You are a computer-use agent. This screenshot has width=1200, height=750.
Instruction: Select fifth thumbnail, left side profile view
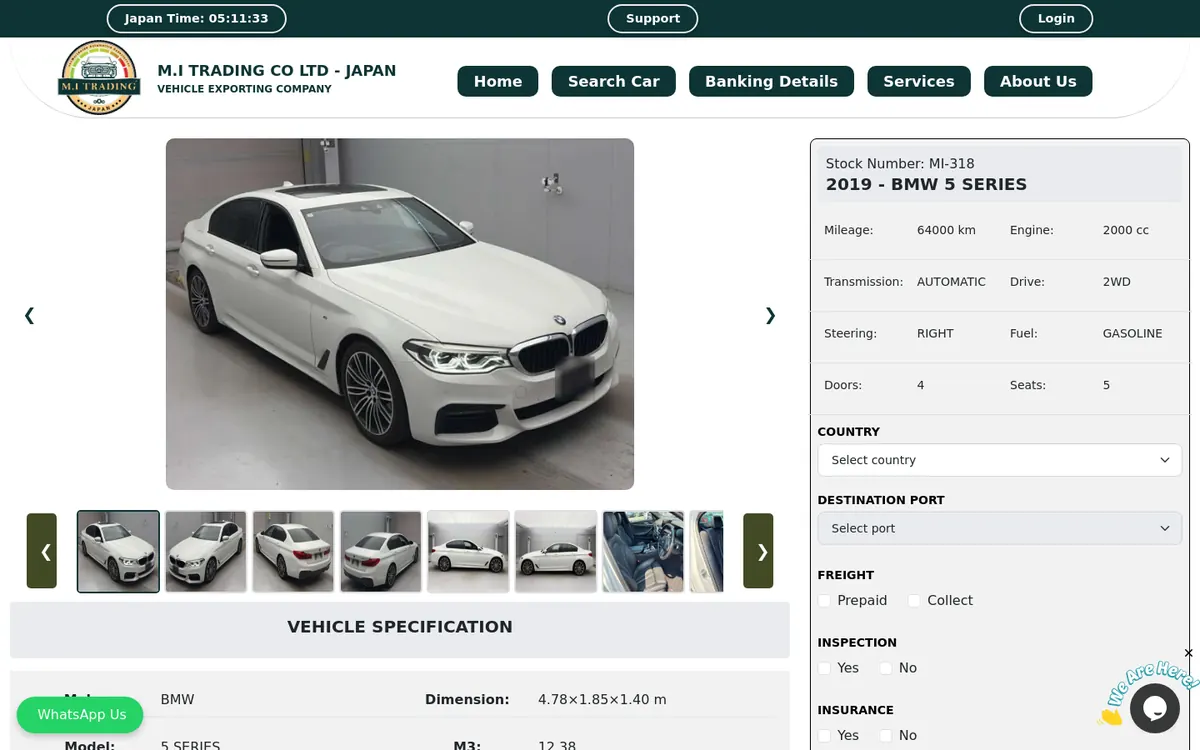468,552
